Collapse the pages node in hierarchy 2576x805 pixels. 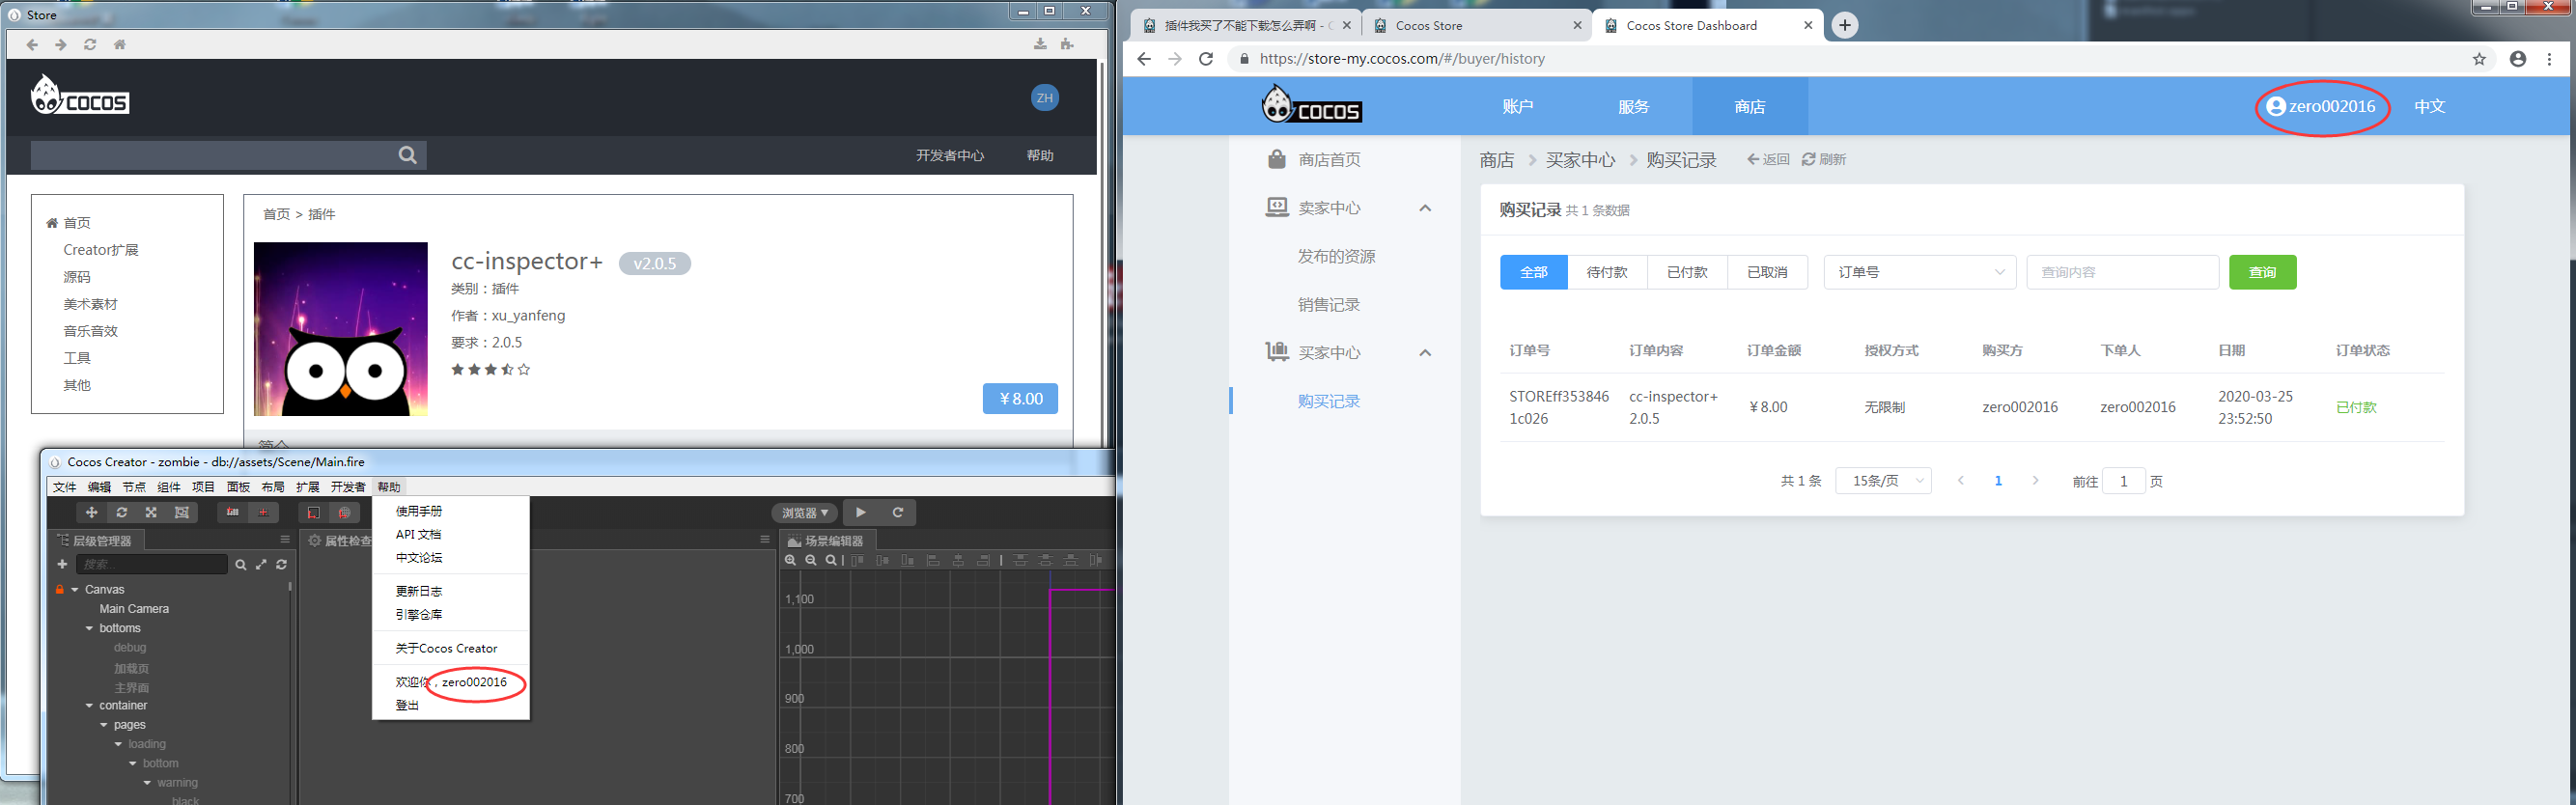pyautogui.click(x=104, y=725)
